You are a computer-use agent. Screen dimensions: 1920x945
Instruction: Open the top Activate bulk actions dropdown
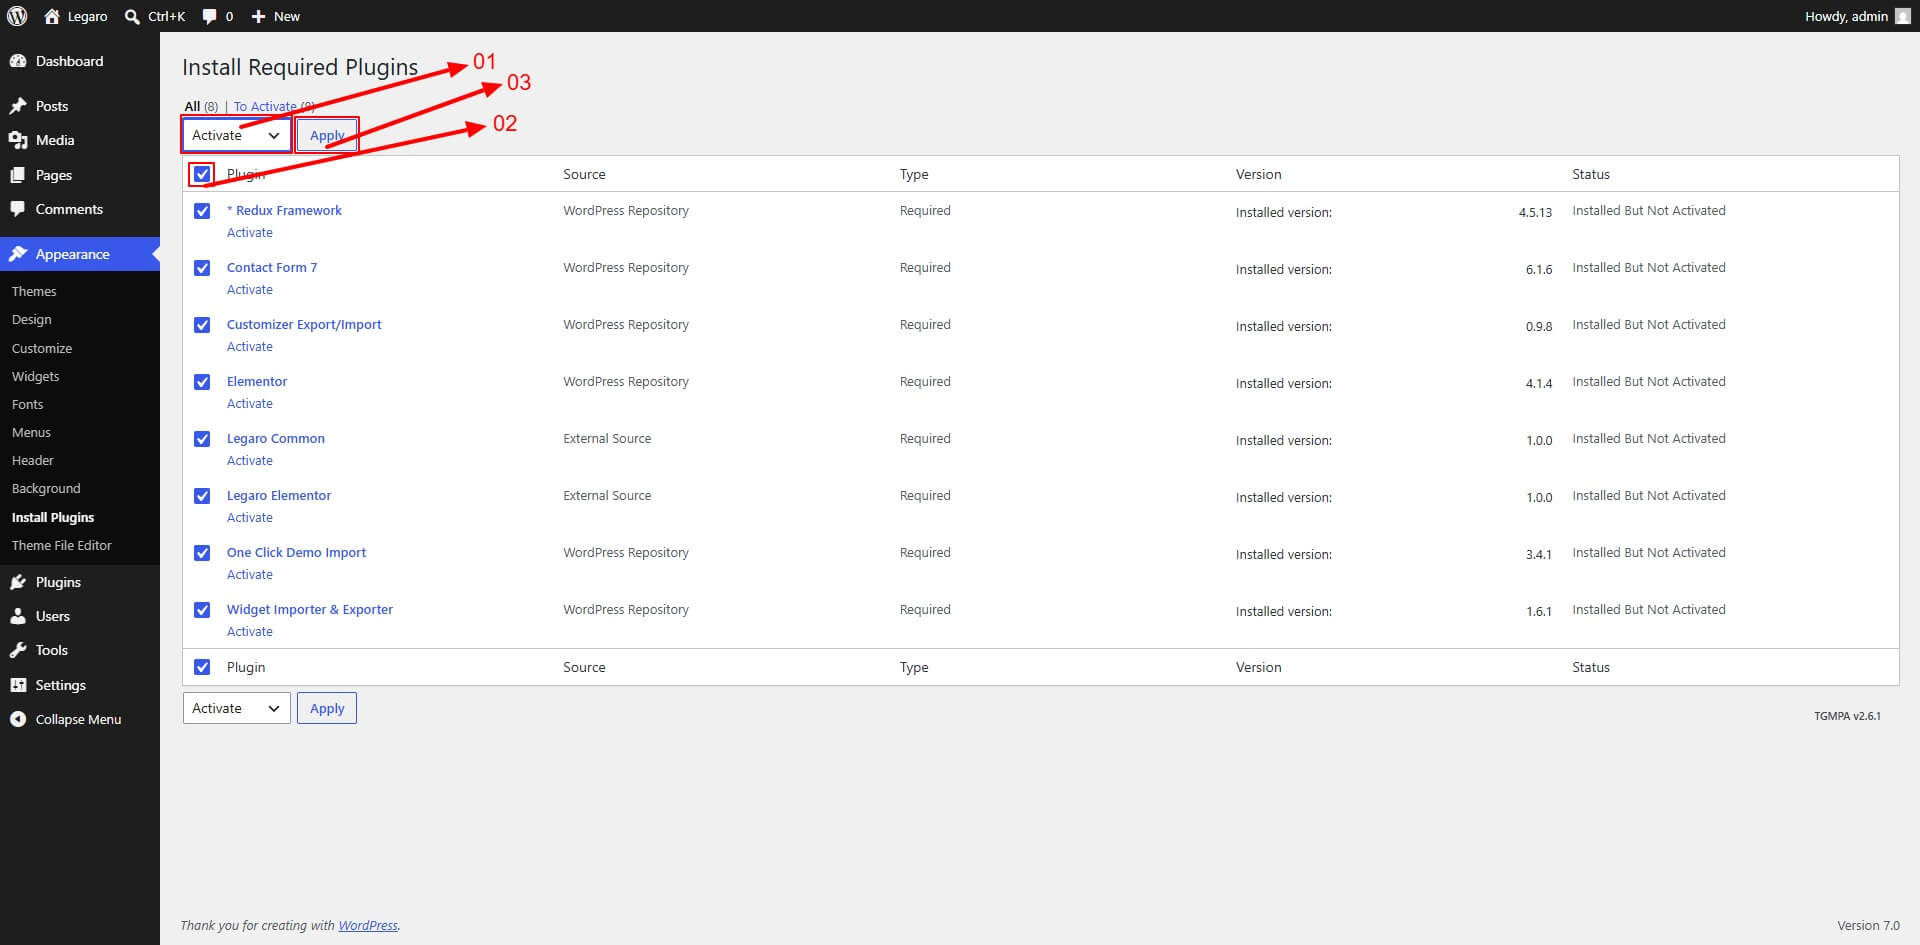236,135
